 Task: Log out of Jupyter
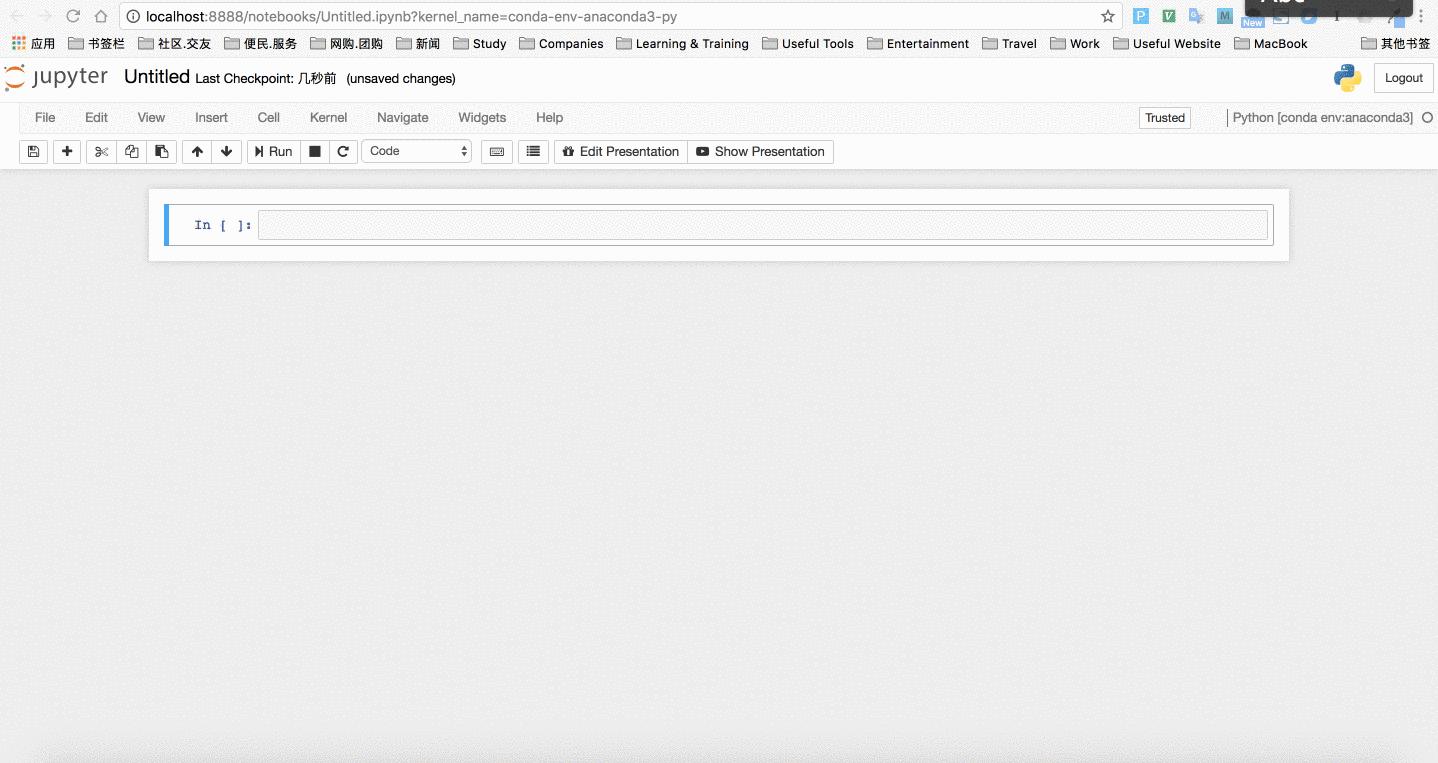click(1403, 77)
